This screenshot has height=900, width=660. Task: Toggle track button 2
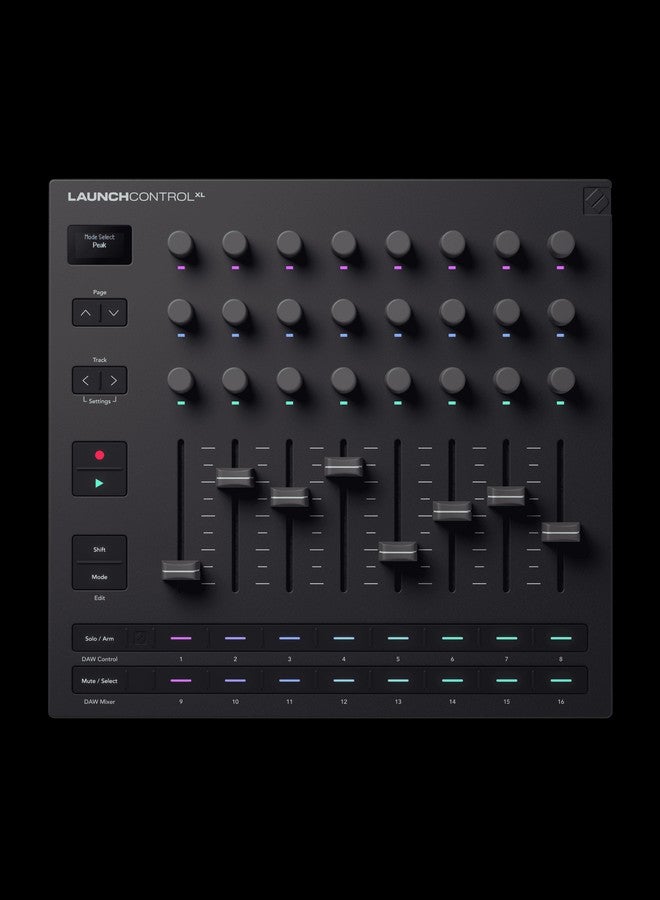(x=235, y=638)
